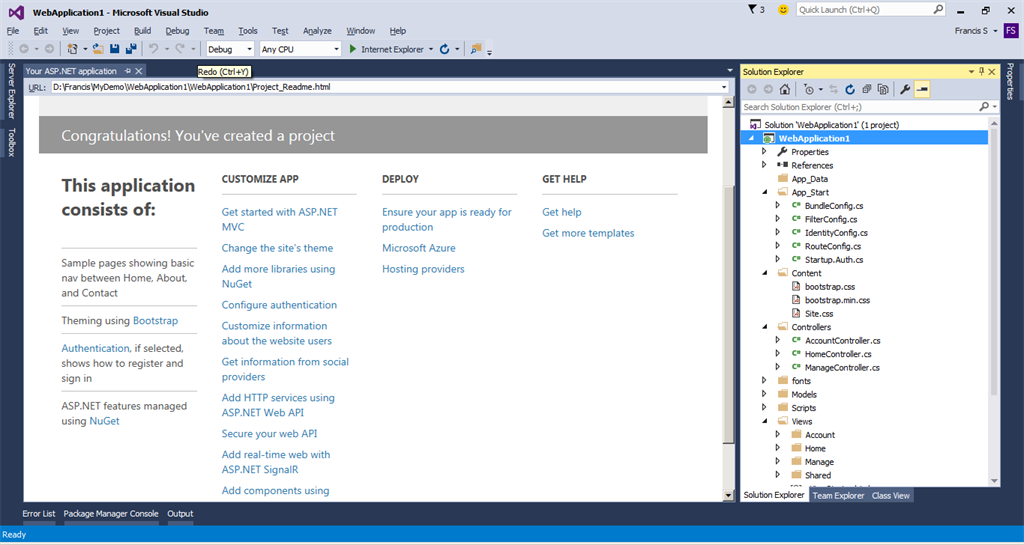Open the File menu
This screenshot has height=545, width=1024.
pos(13,31)
